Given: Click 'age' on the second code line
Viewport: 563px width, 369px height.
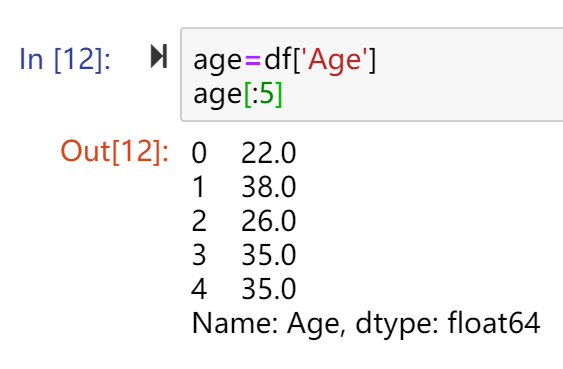Looking at the screenshot, I should (x=218, y=96).
